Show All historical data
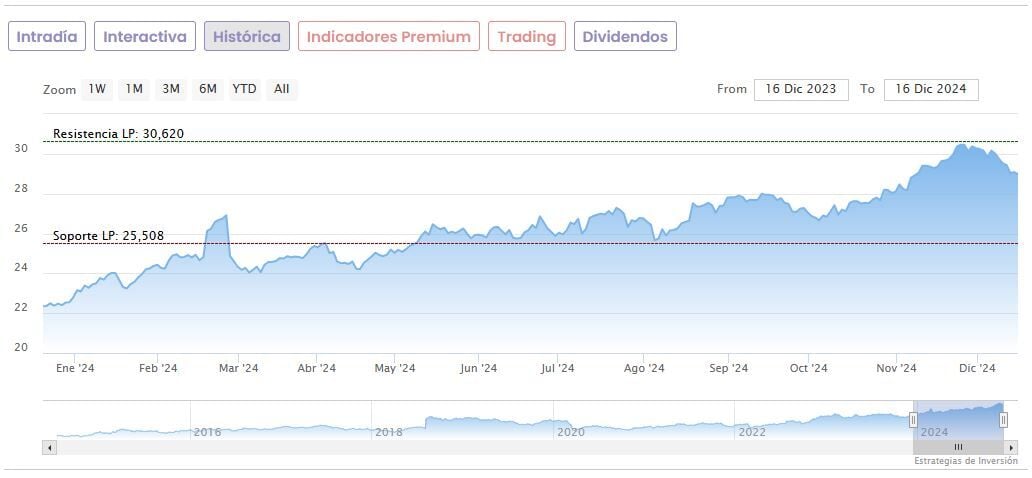 click(x=282, y=89)
